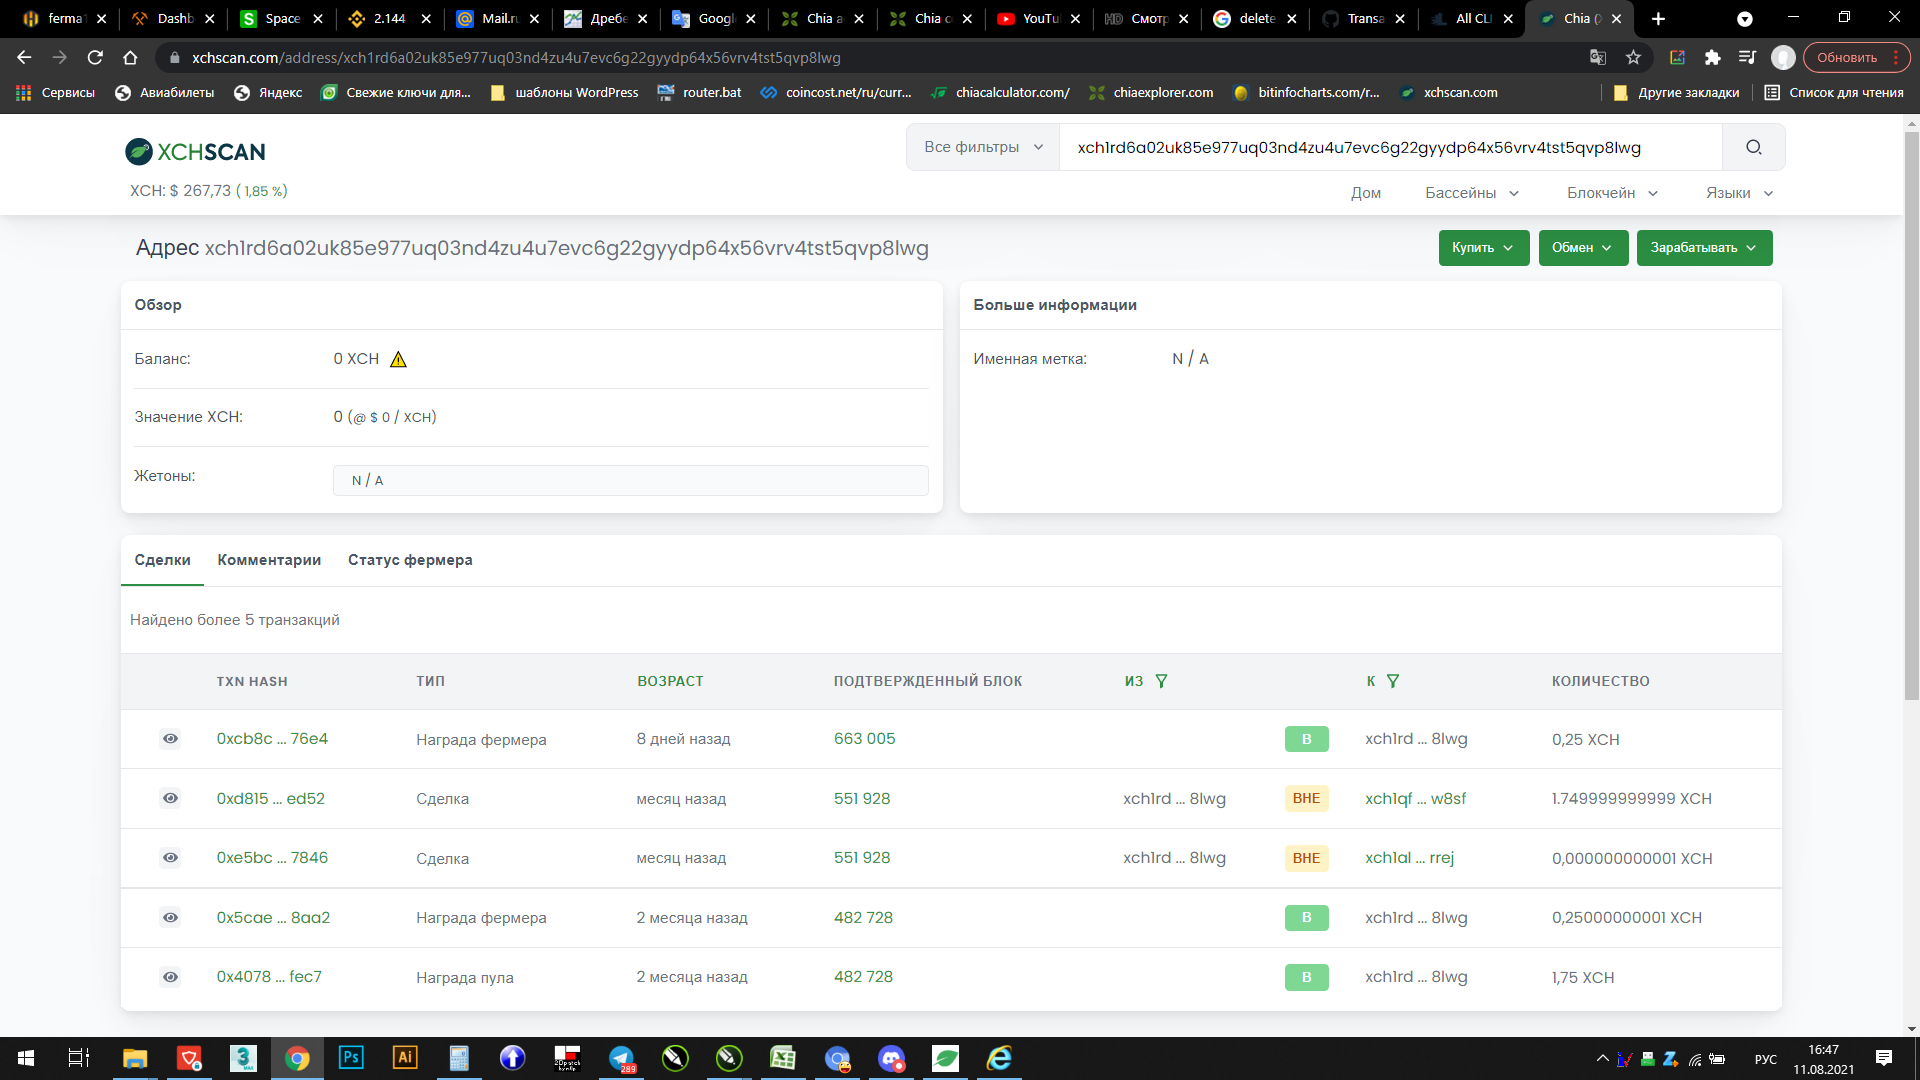Bookmark page with star icon in address bar
Screen dimensions: 1920x1080
[1633, 58]
